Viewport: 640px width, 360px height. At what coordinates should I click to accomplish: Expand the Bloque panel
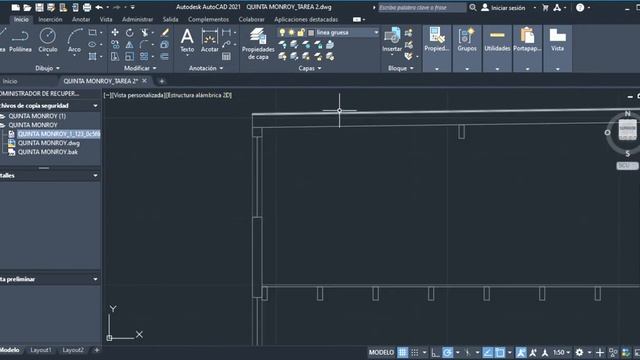tap(401, 68)
